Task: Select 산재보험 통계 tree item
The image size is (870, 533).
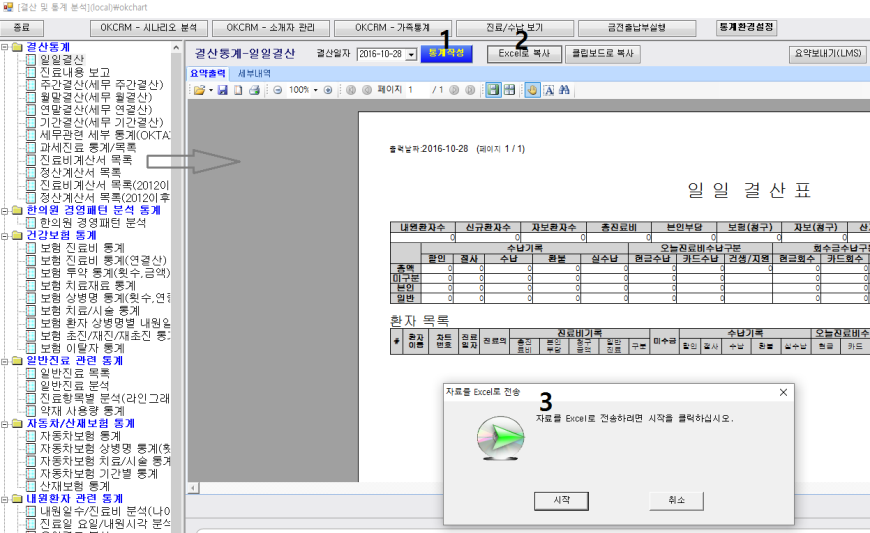Action: coord(74,486)
